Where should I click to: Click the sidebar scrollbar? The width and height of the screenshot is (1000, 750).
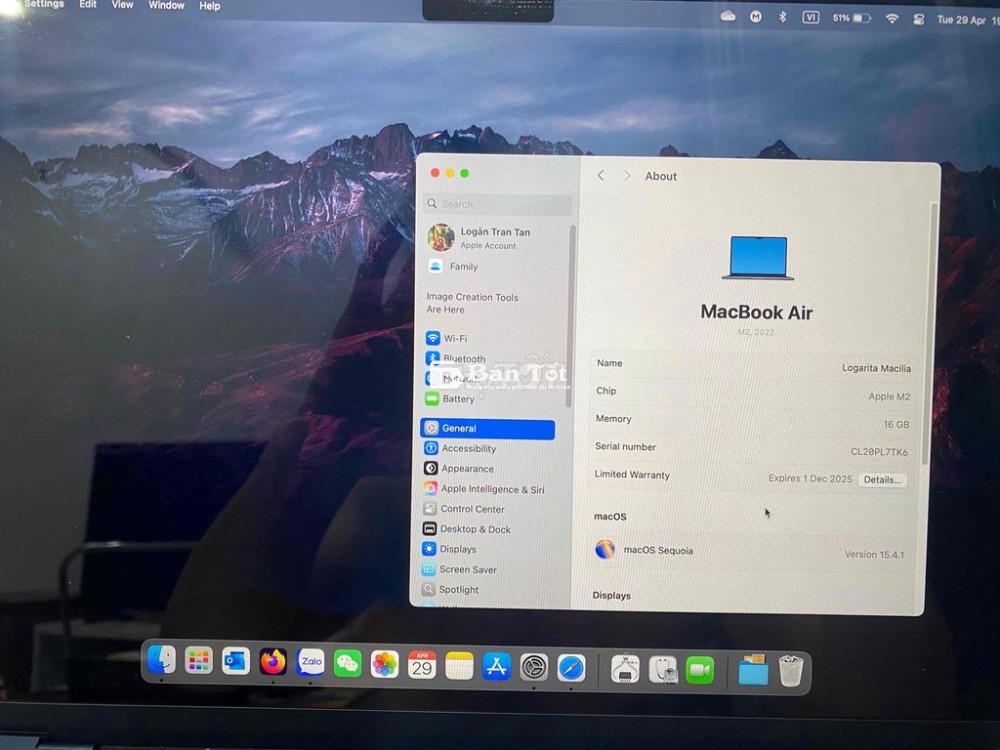coord(570,316)
